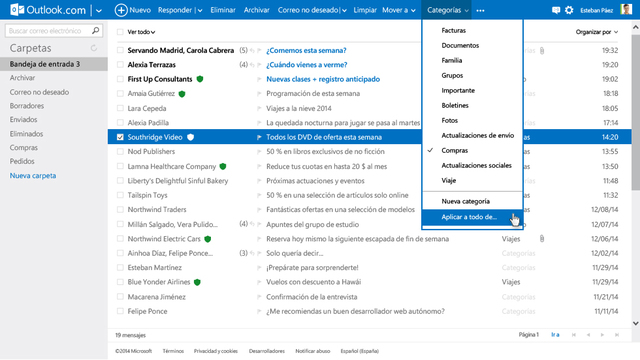
Task: Go to the next page arrow
Action: [x=602, y=335]
